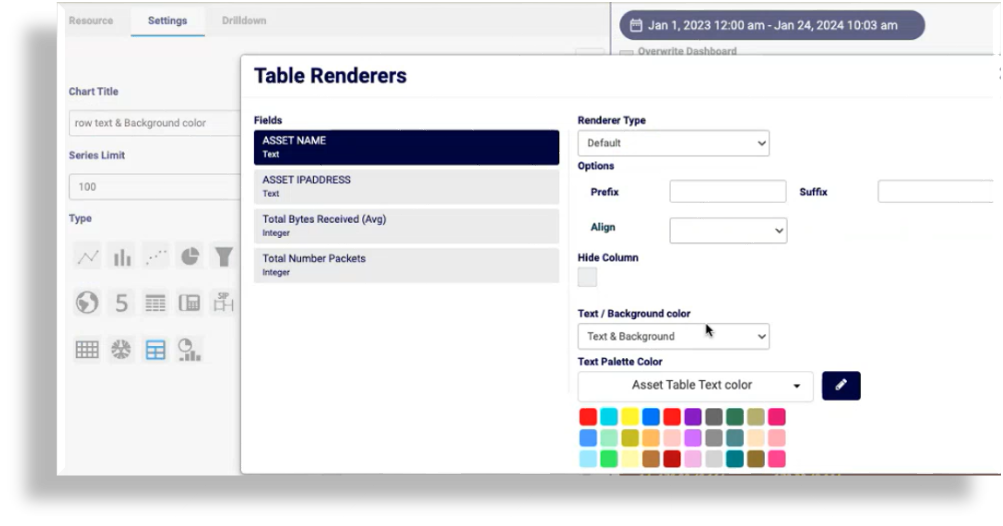The width and height of the screenshot is (1003, 526).
Task: Click the Series Limit input field
Action: [x=155, y=187]
